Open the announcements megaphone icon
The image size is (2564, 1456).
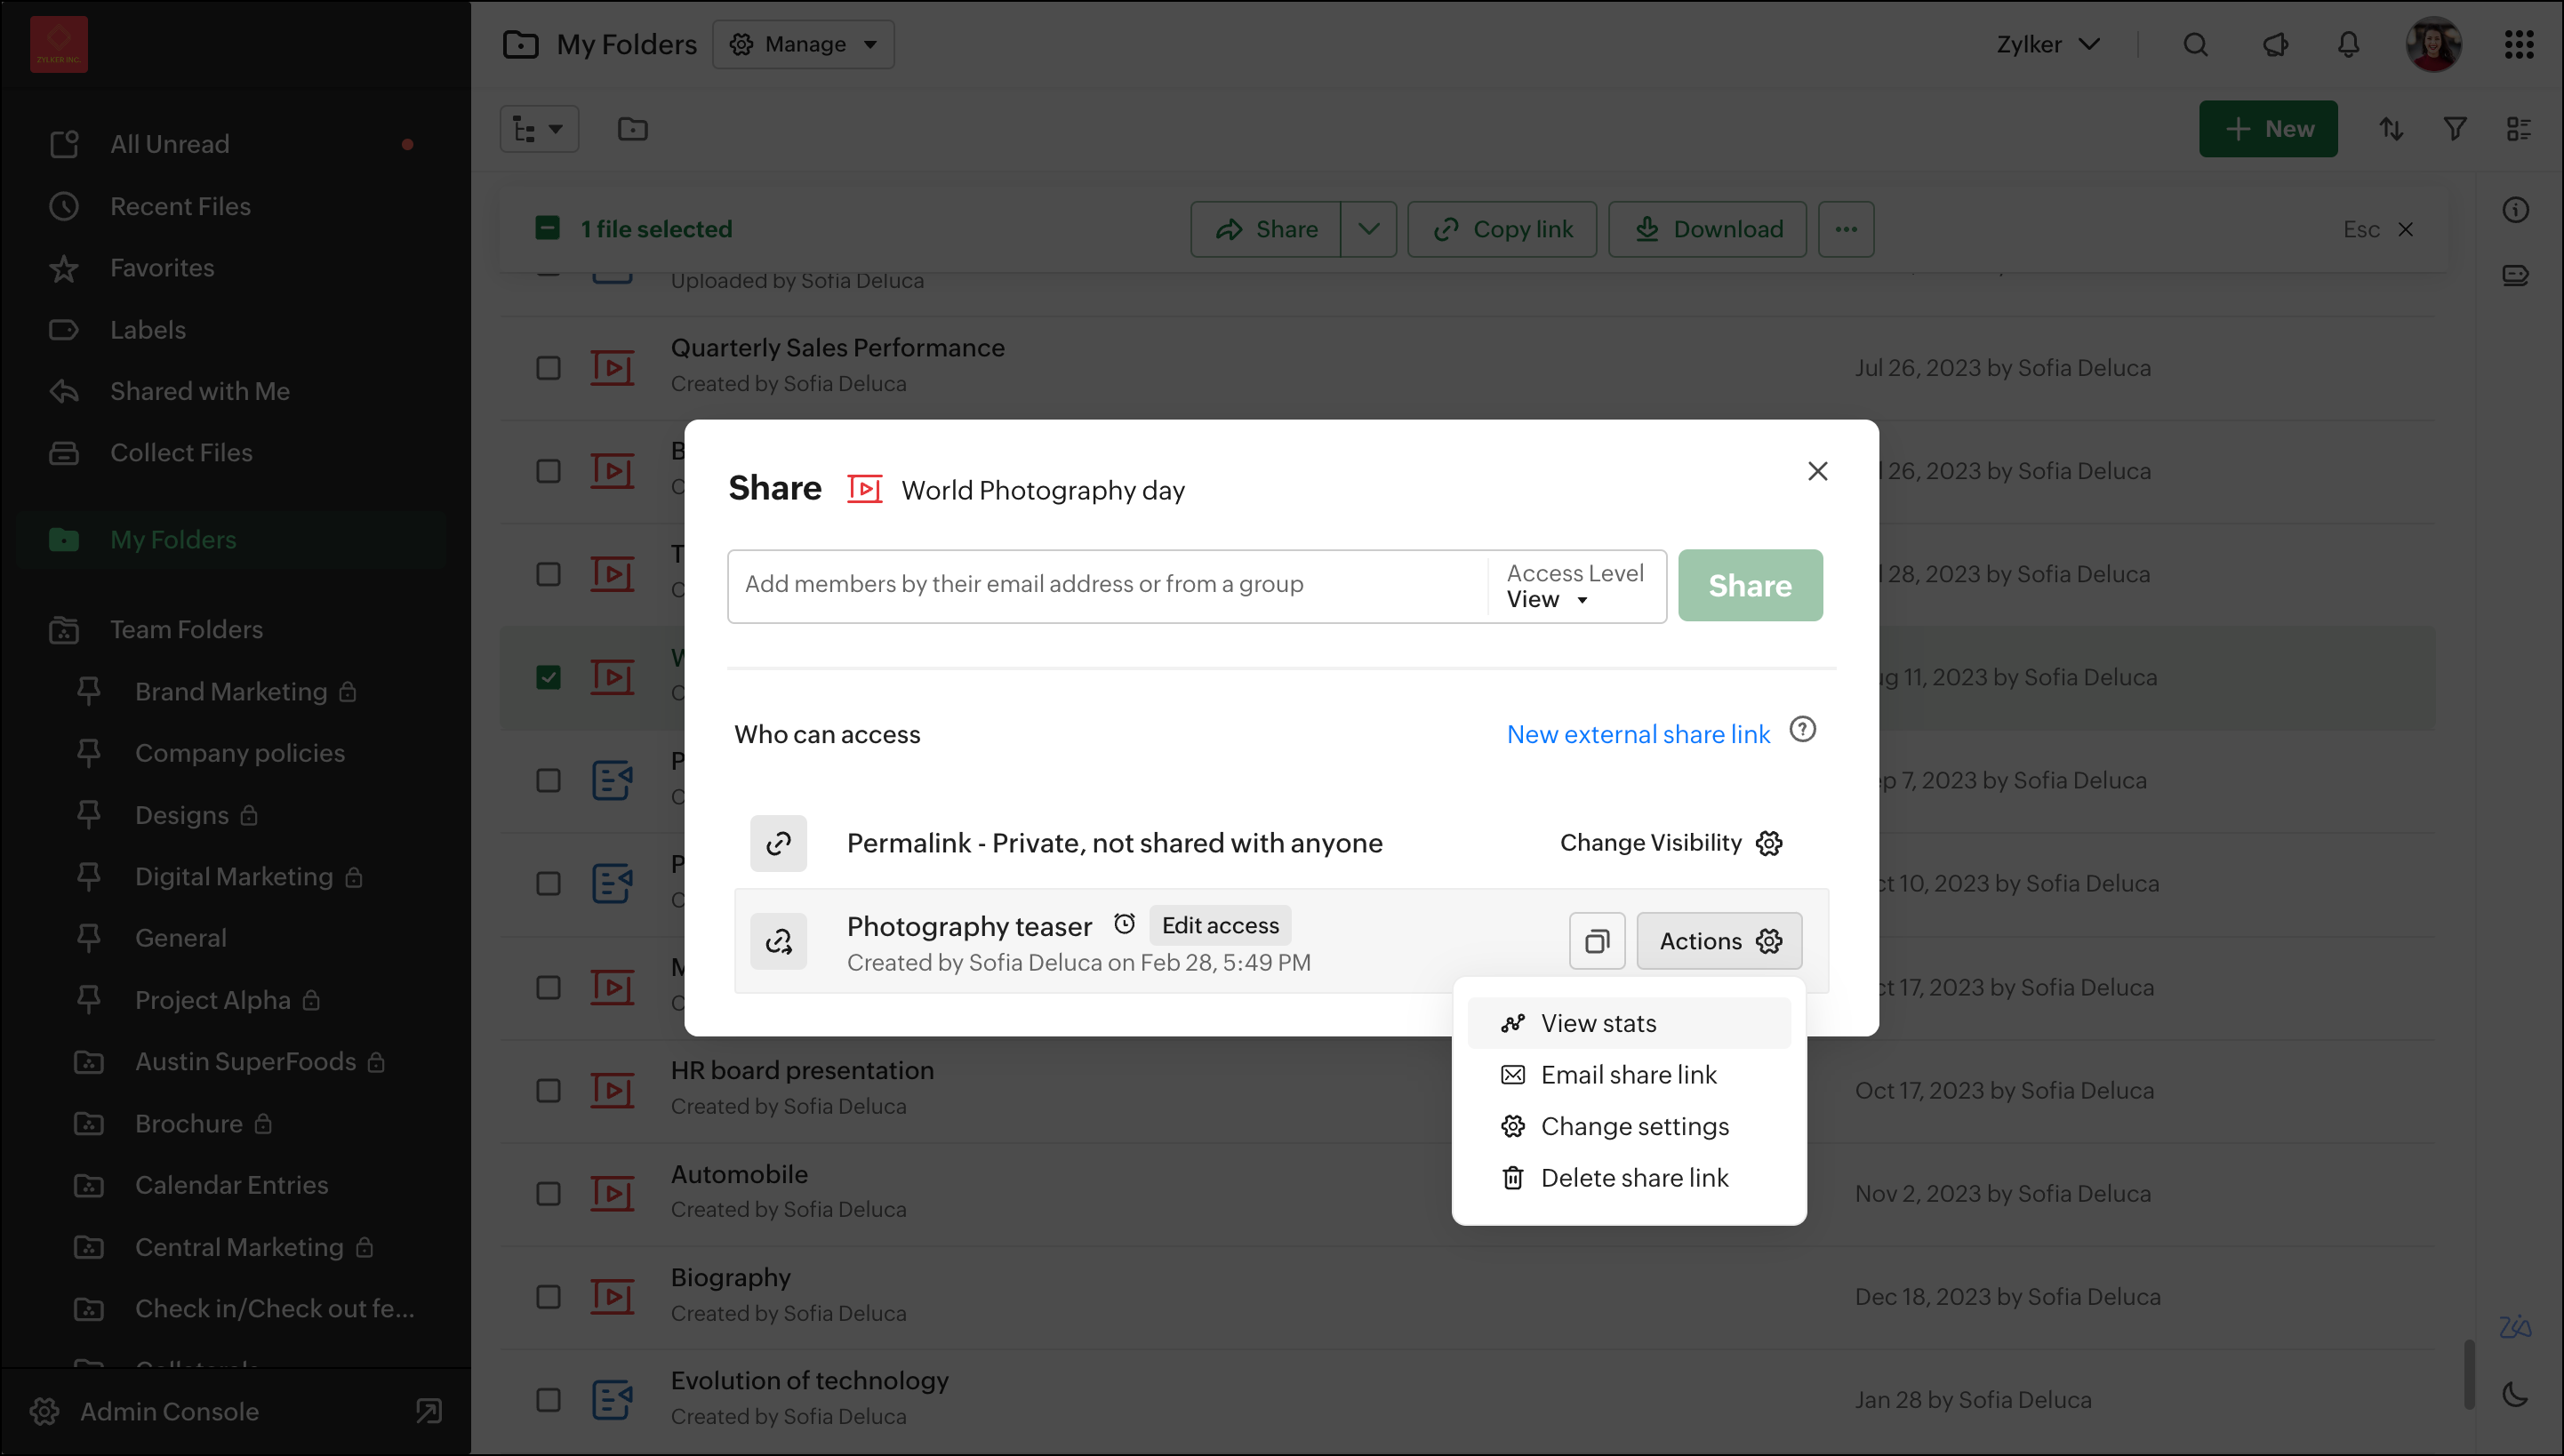[2274, 44]
